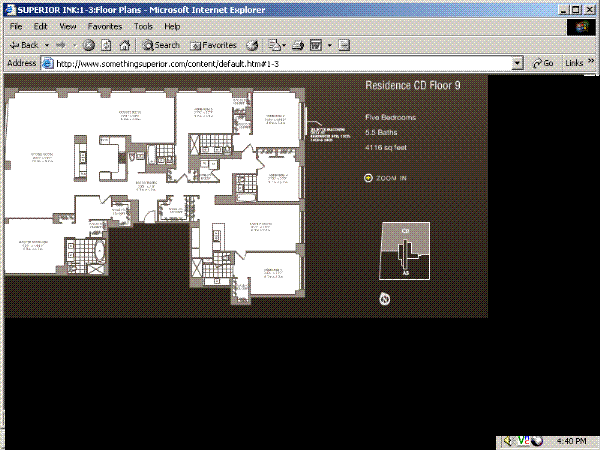Open the Search toolbar button
Image resolution: width=600 pixels, height=450 pixels.
161,45
